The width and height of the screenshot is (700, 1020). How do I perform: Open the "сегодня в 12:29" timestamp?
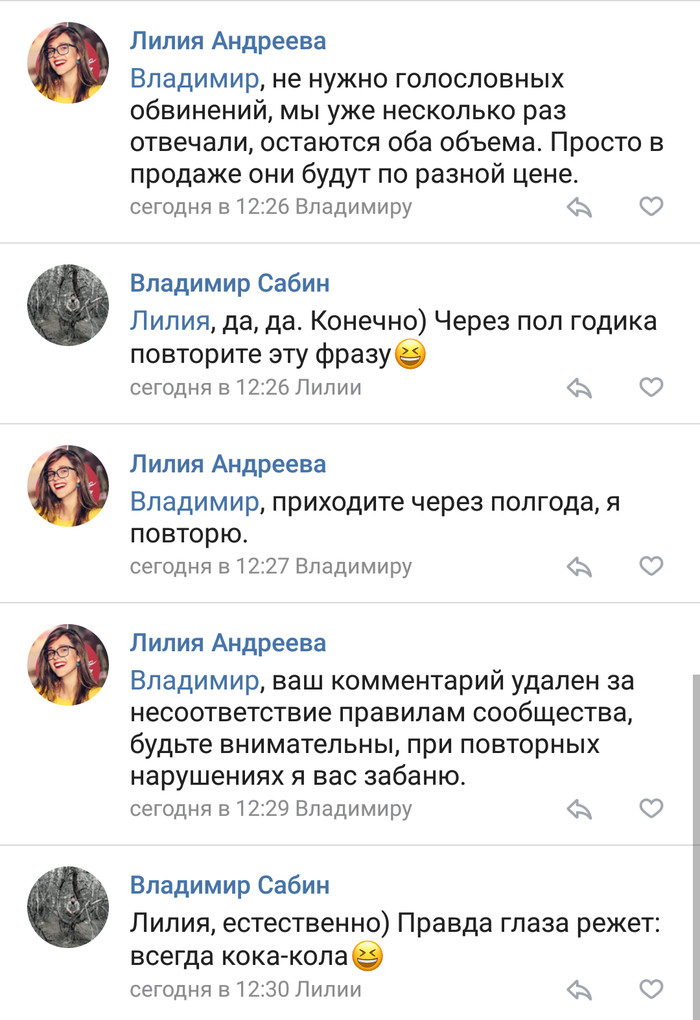click(x=209, y=808)
